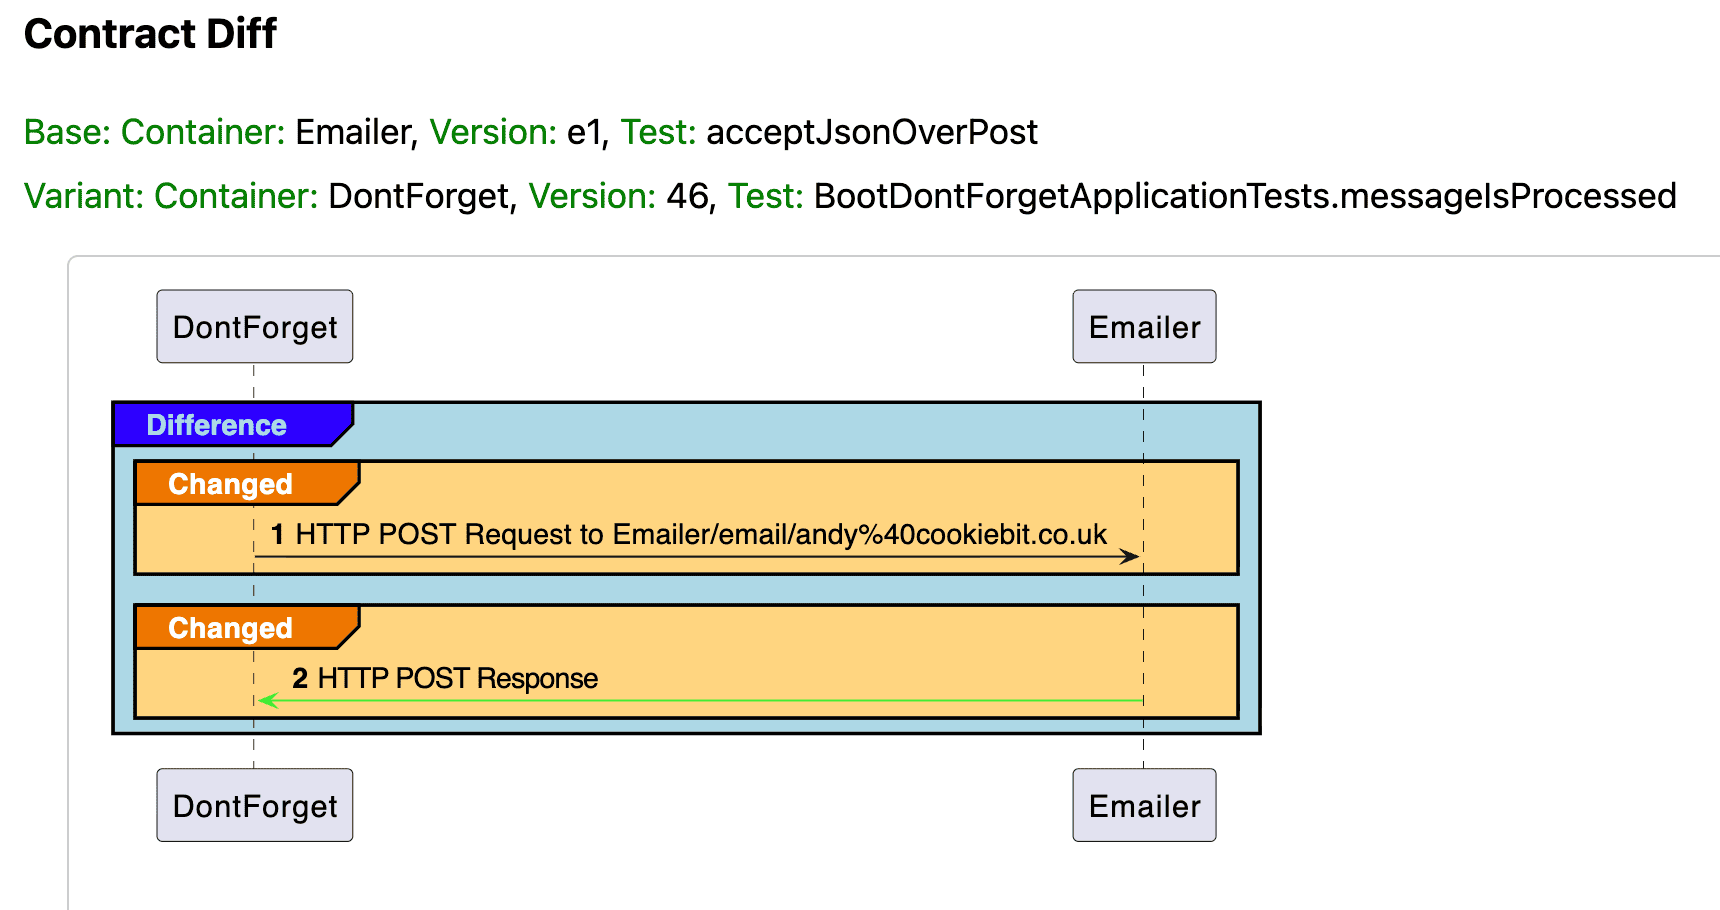Click the DontForget participant box at top
Image resolution: width=1720 pixels, height=910 pixels.
tap(254, 325)
